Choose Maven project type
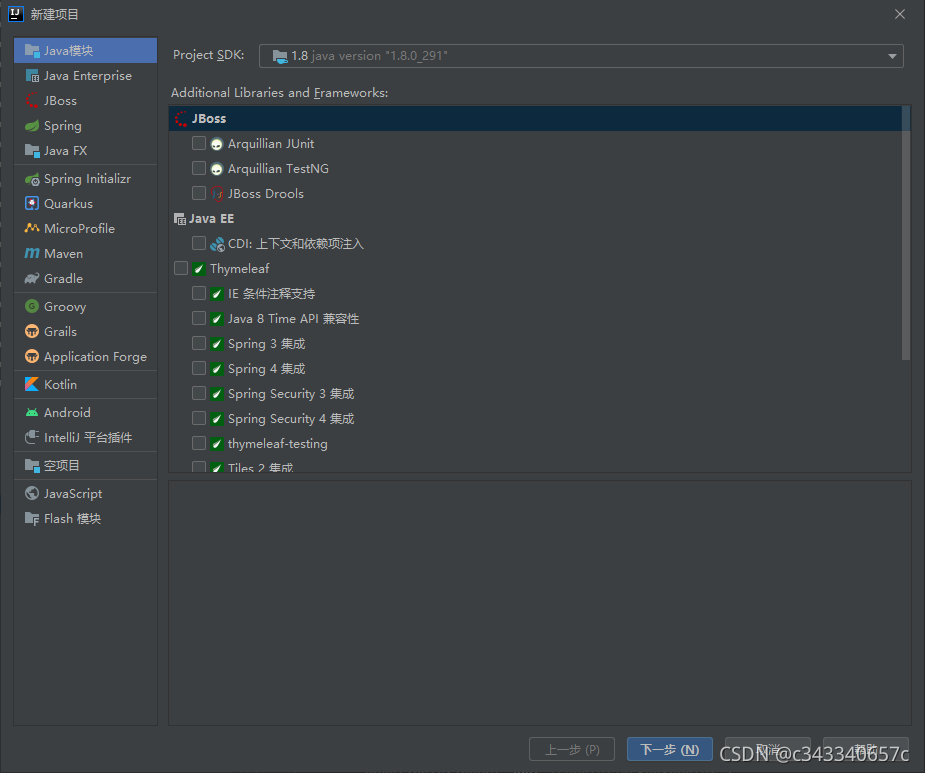The height and width of the screenshot is (773, 925). coord(86,254)
